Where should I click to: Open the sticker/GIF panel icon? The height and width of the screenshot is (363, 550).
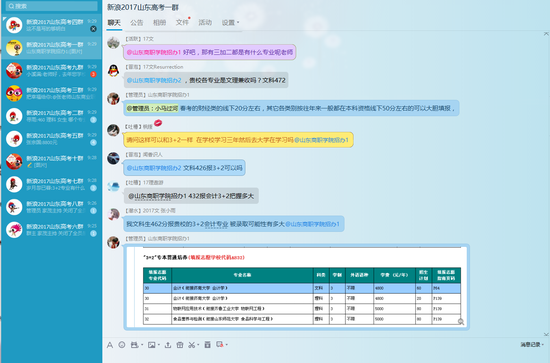coord(134,345)
